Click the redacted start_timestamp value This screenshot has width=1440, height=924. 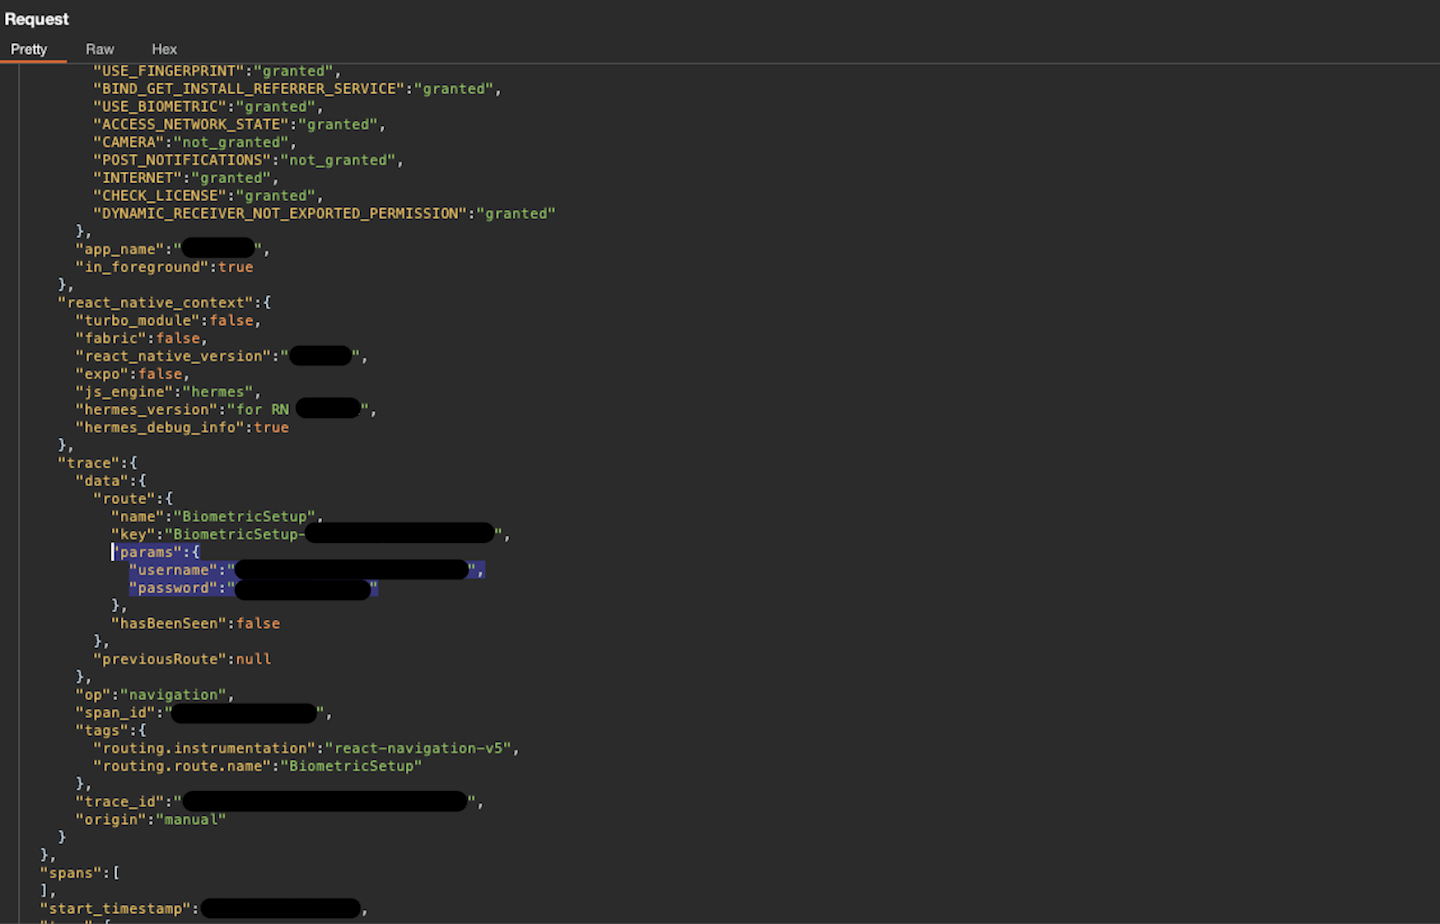pyautogui.click(x=280, y=908)
